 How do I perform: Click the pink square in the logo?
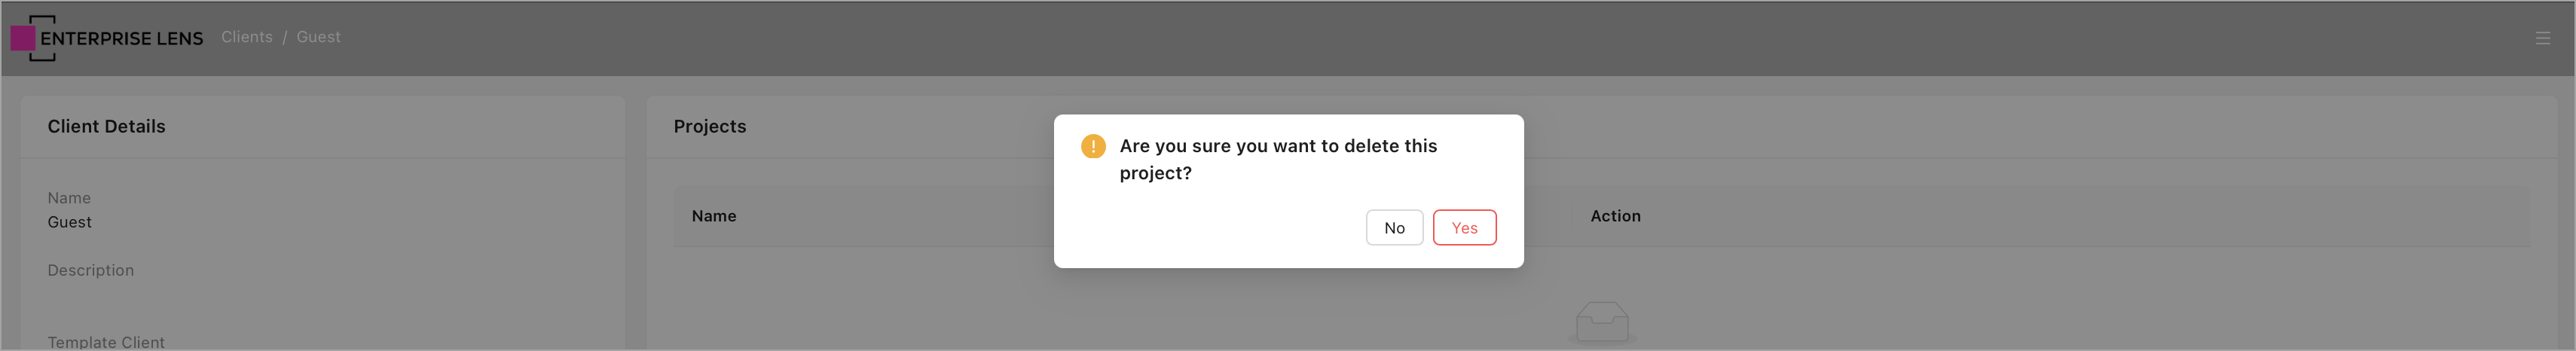point(23,38)
